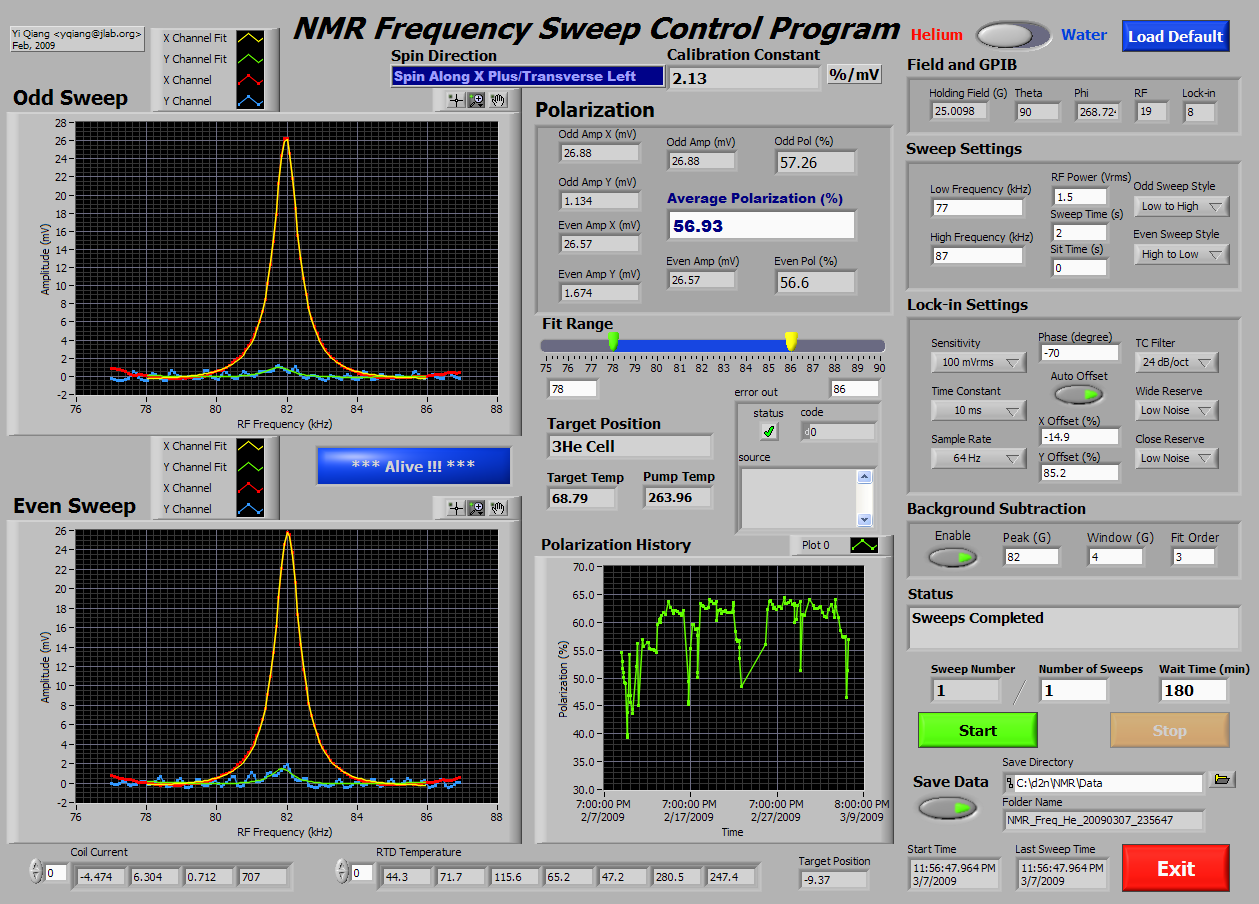Click the Calibration Constant 2.13 field
The height and width of the screenshot is (904, 1259).
tap(743, 78)
